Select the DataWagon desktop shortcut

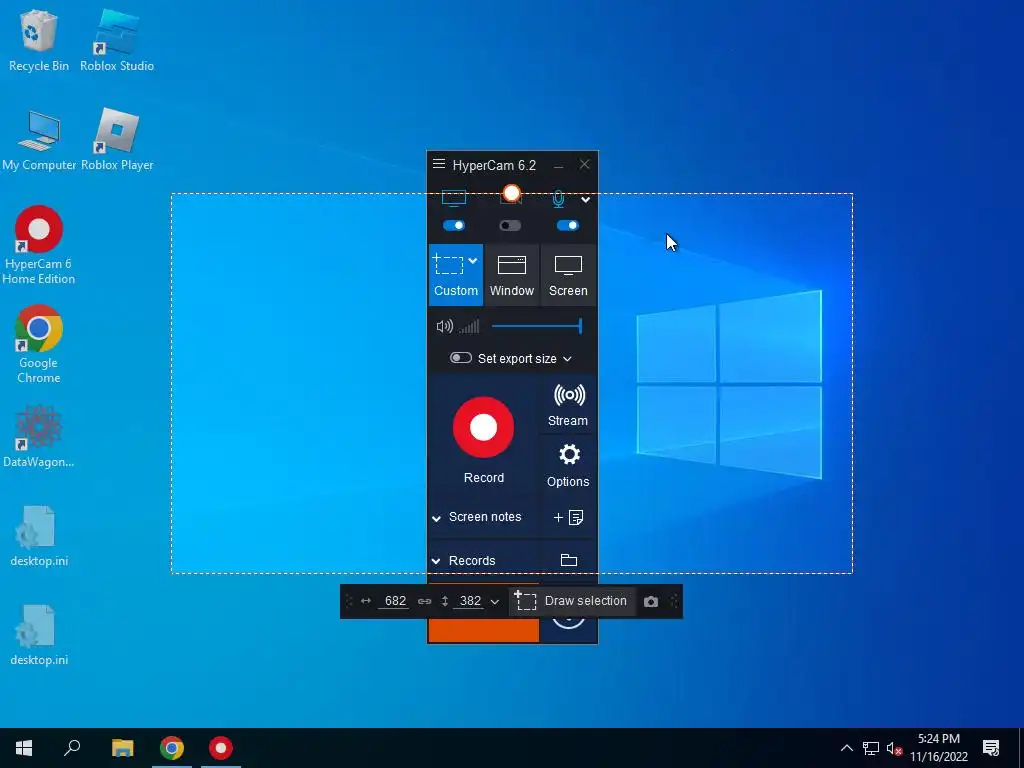(39, 436)
